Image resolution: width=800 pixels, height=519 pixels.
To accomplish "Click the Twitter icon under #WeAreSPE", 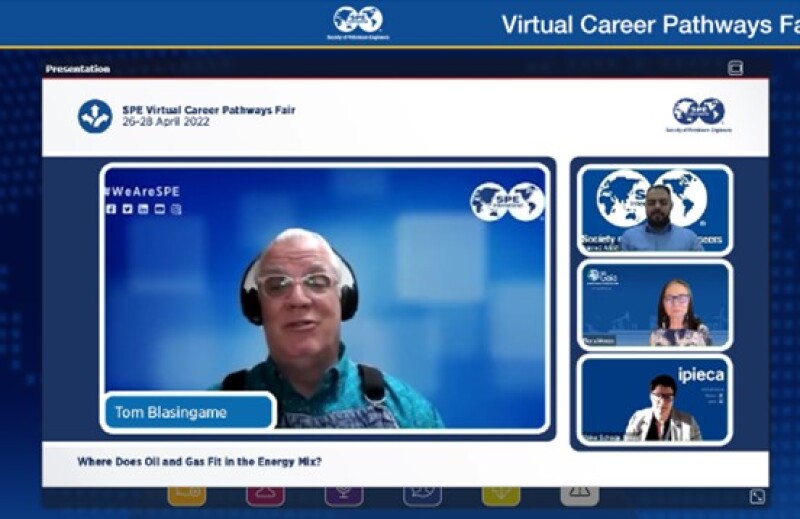I will 127,209.
